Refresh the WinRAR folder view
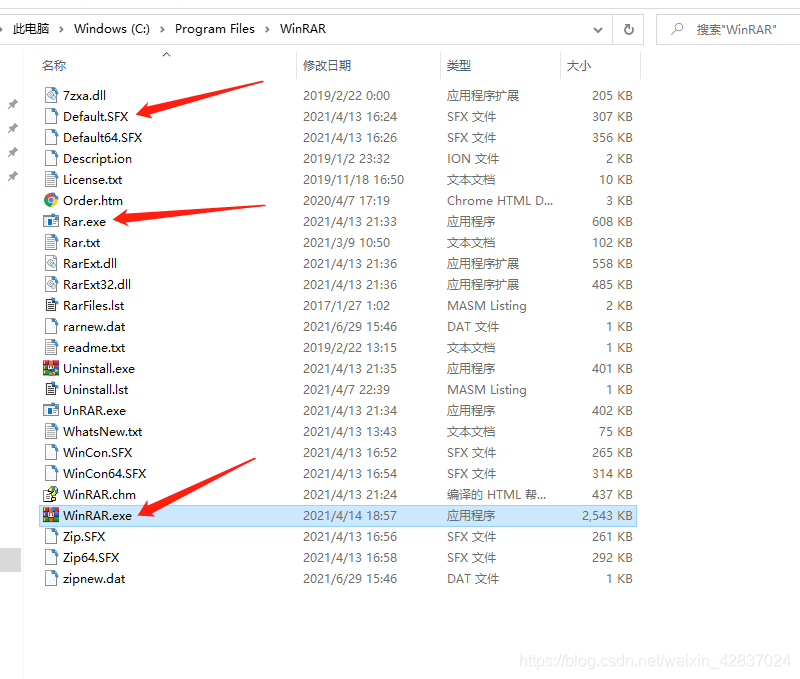 (x=629, y=30)
